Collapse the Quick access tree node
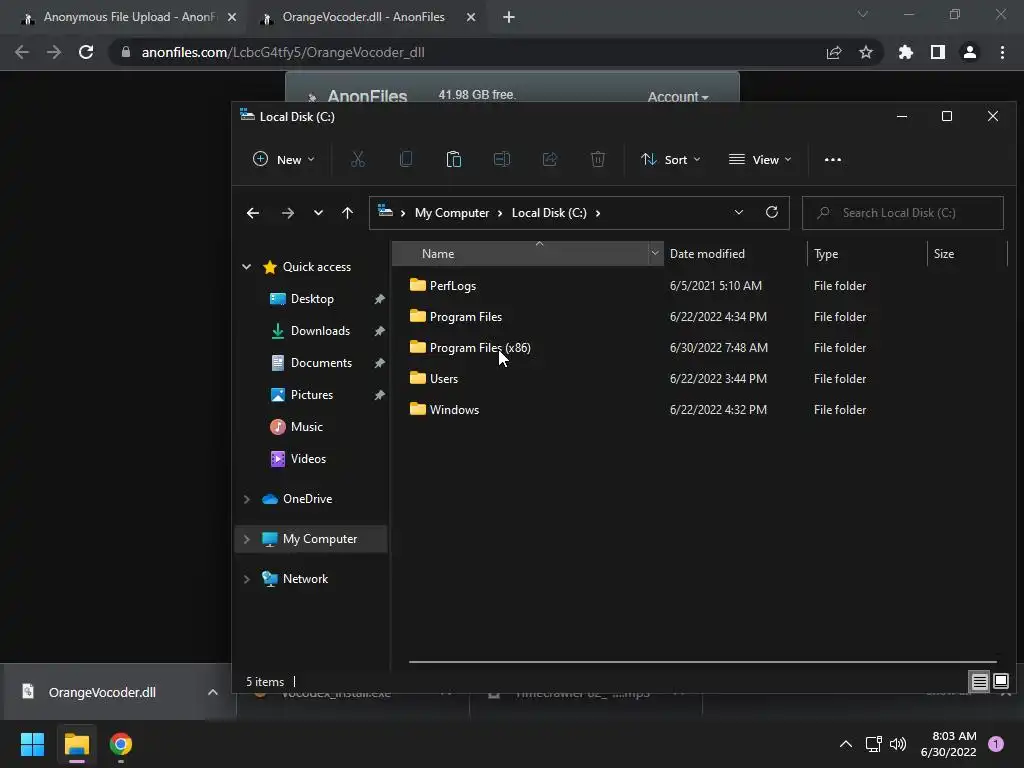Image resolution: width=1024 pixels, height=768 pixels. coord(246,266)
